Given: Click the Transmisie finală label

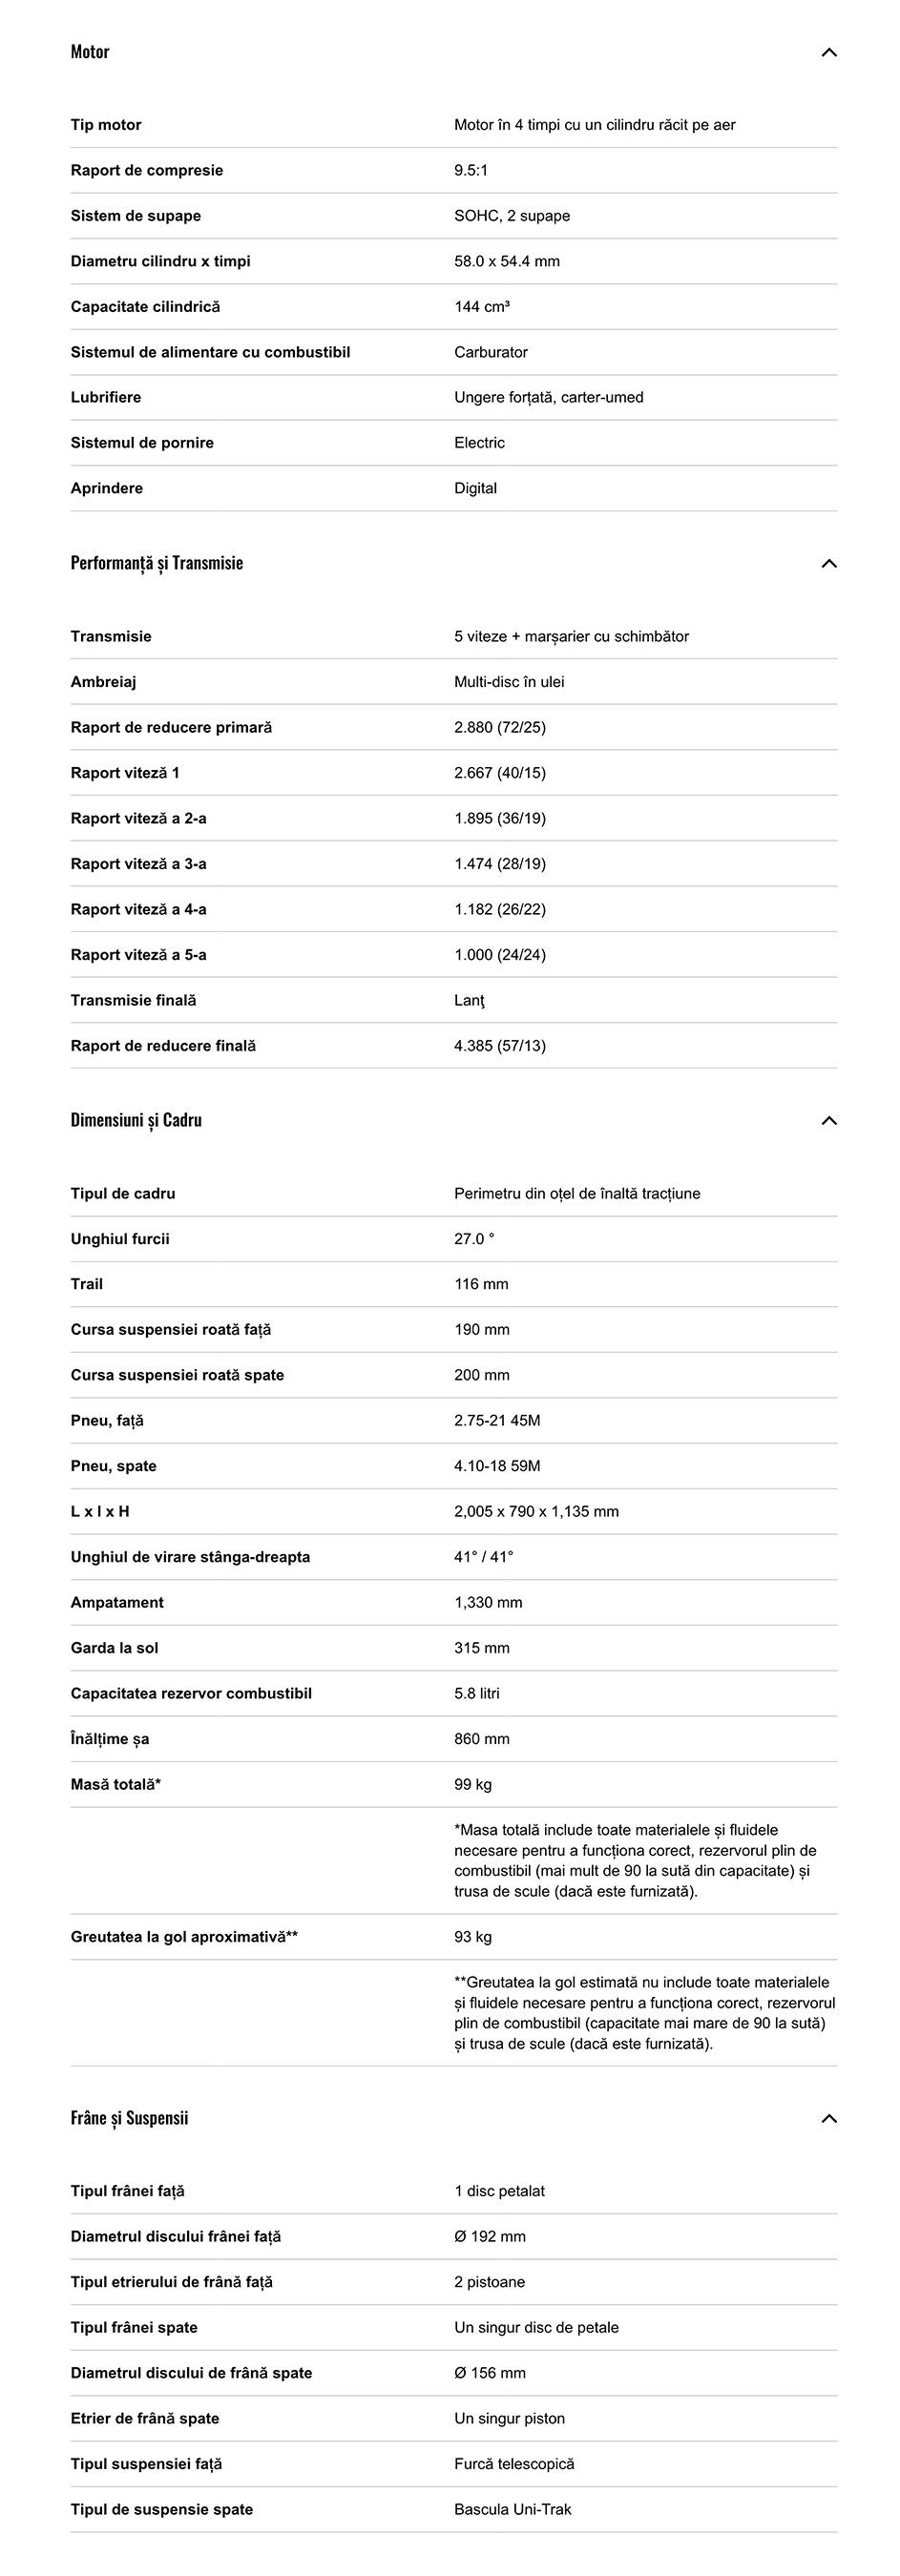Looking at the screenshot, I should coord(133,1000).
